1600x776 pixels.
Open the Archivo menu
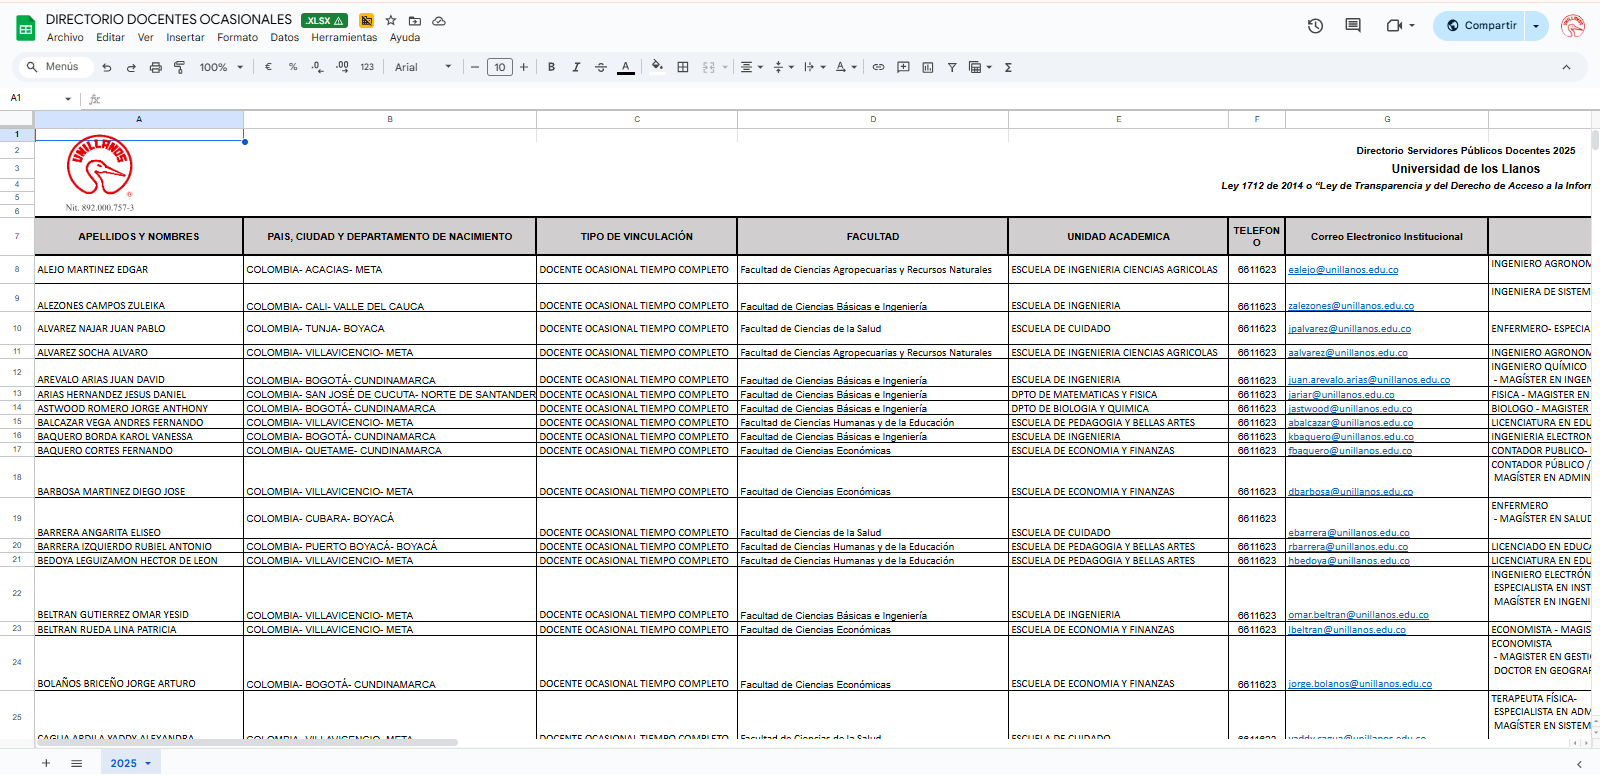[65, 38]
